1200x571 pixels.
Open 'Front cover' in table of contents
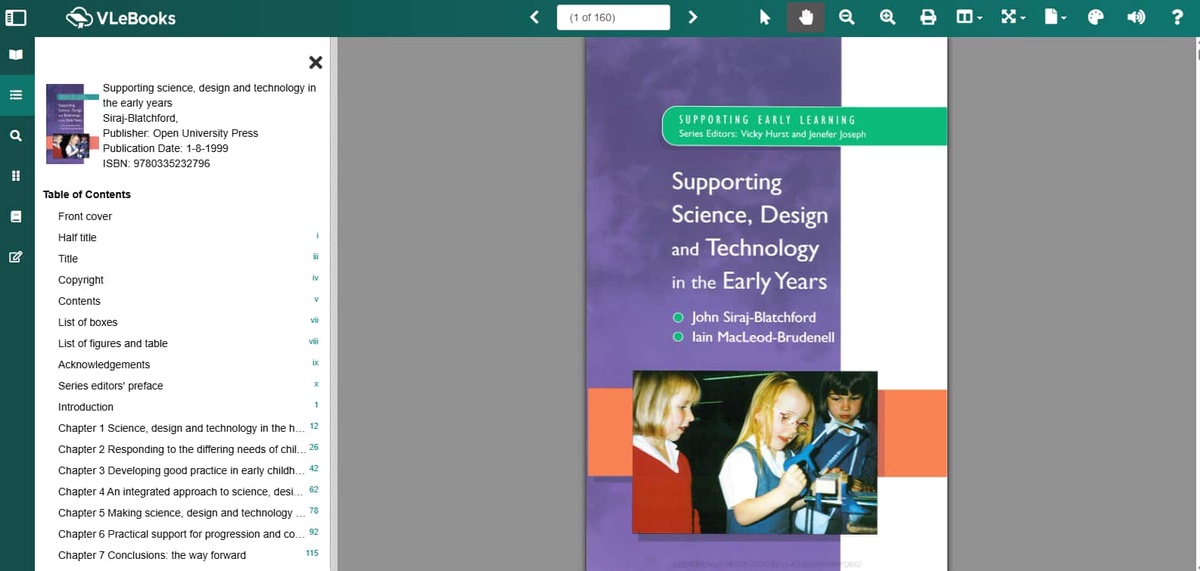pyautogui.click(x=85, y=216)
